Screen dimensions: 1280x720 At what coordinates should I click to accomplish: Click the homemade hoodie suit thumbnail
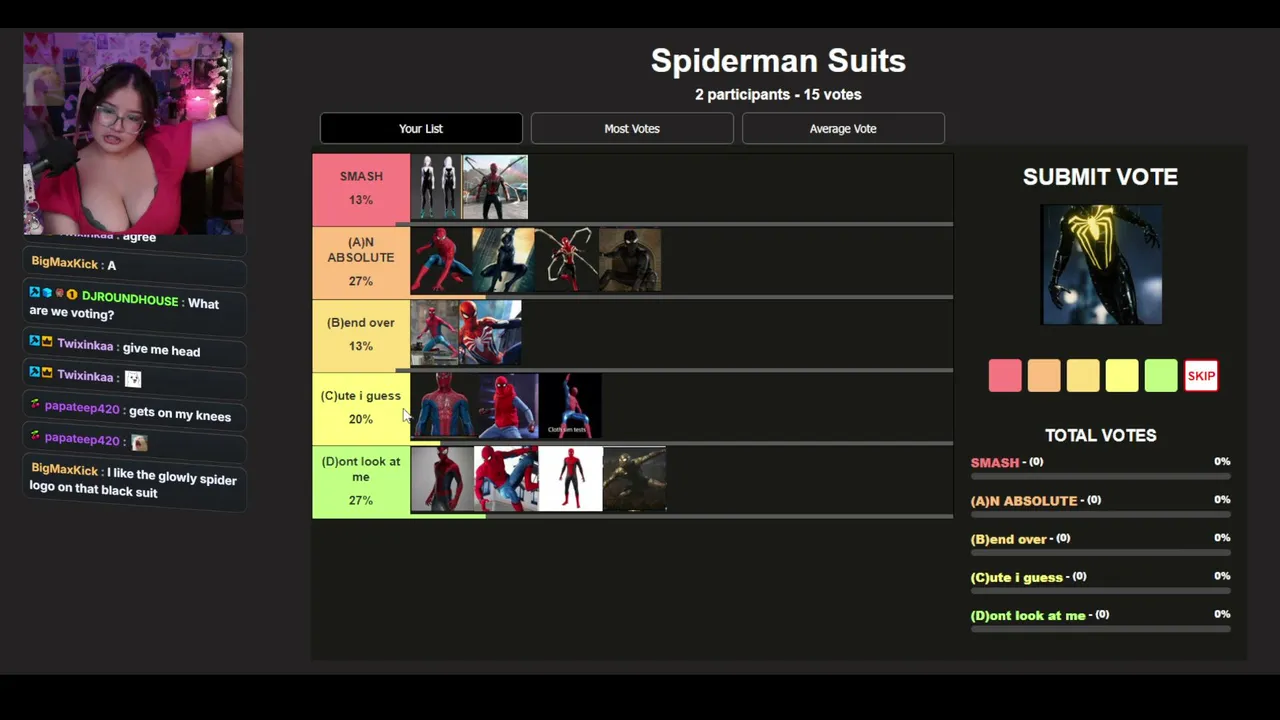(508, 406)
